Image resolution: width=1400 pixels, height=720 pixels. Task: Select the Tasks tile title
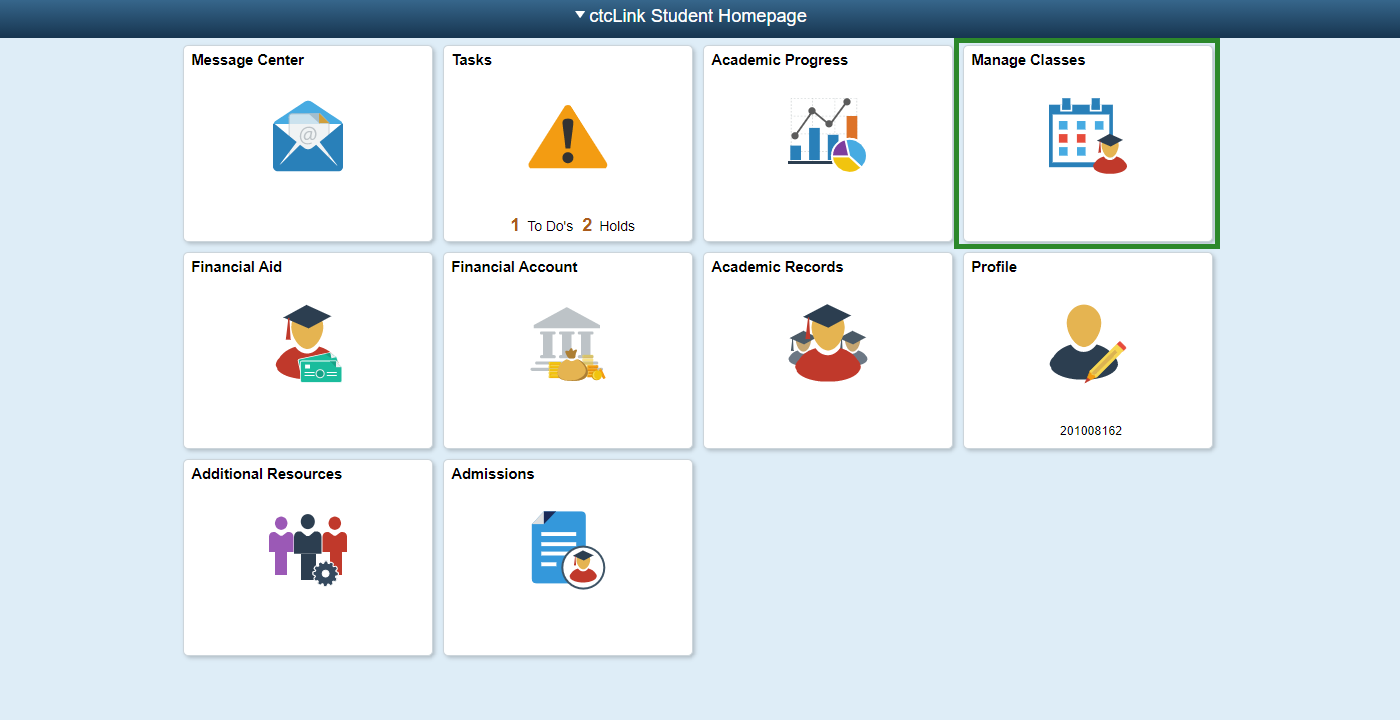[x=472, y=60]
